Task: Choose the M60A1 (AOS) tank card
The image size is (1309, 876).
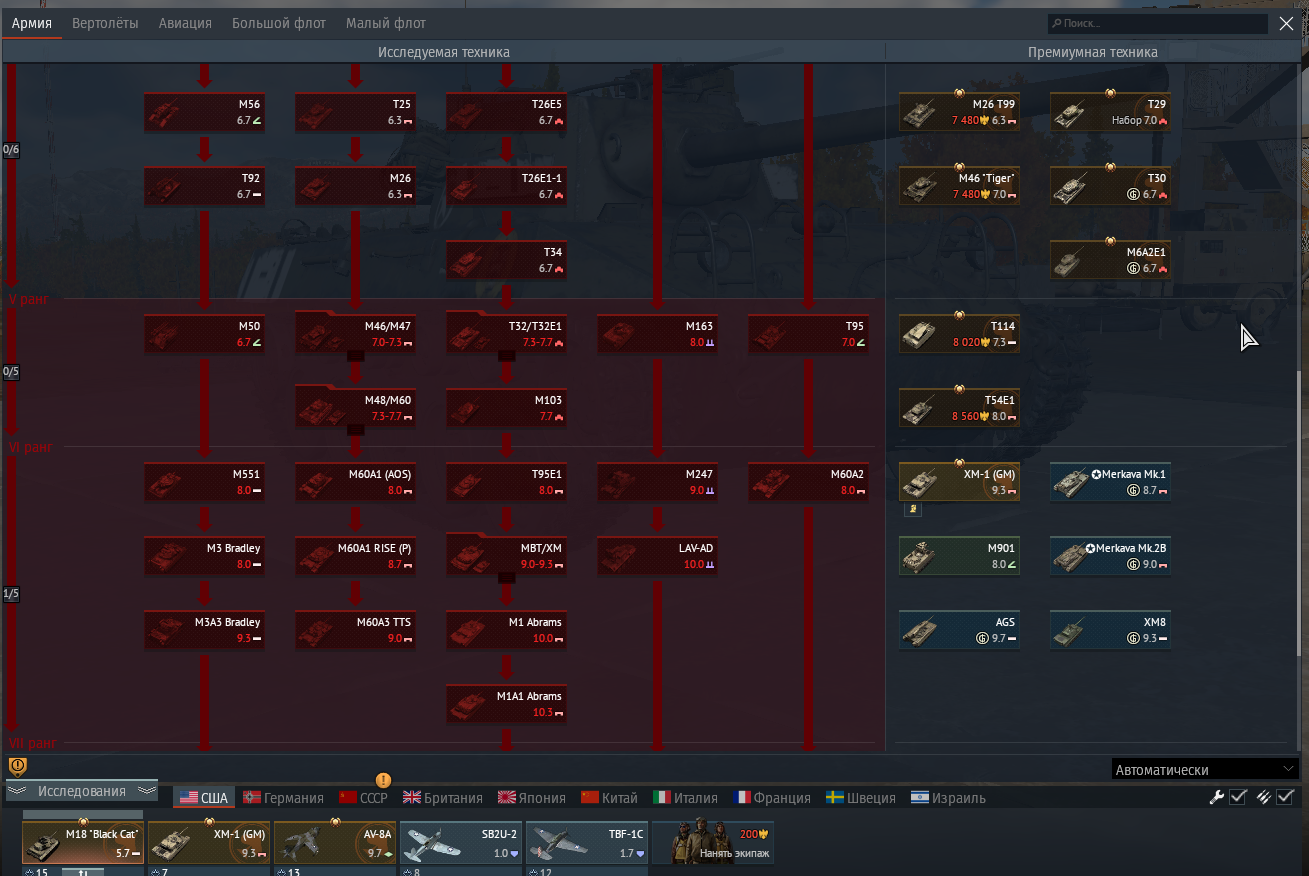Action: [x=356, y=482]
